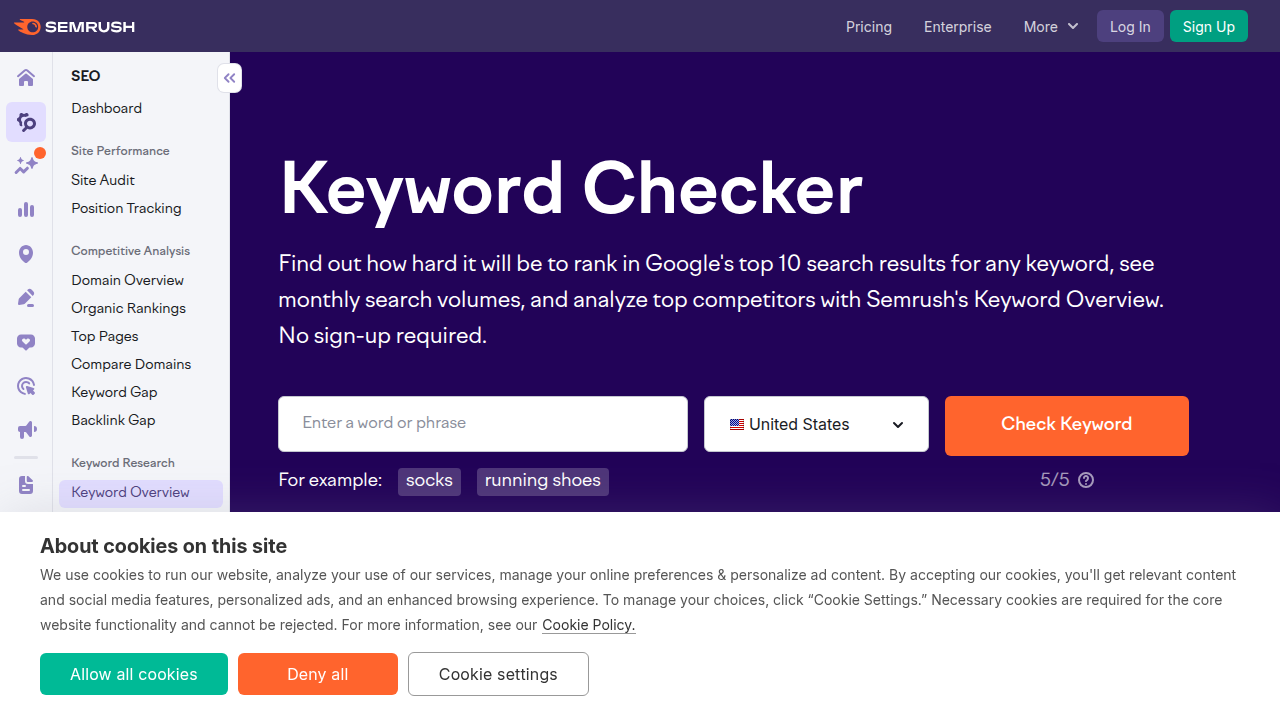This screenshot has height=720, width=1280.
Task: Select the Home icon in the left rail
Action: tap(25, 77)
